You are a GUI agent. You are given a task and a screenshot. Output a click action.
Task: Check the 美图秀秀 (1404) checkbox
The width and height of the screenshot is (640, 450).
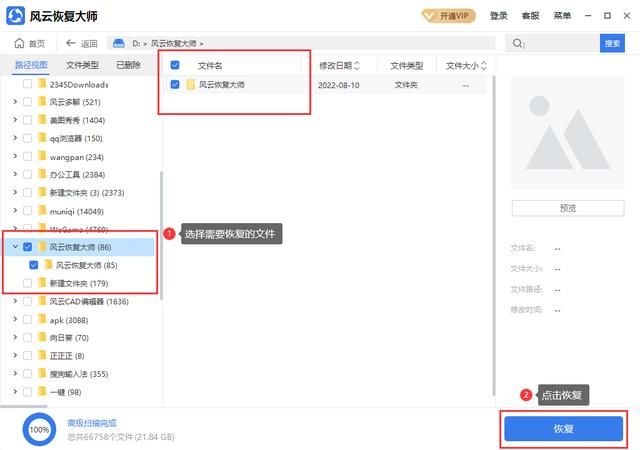click(27, 120)
